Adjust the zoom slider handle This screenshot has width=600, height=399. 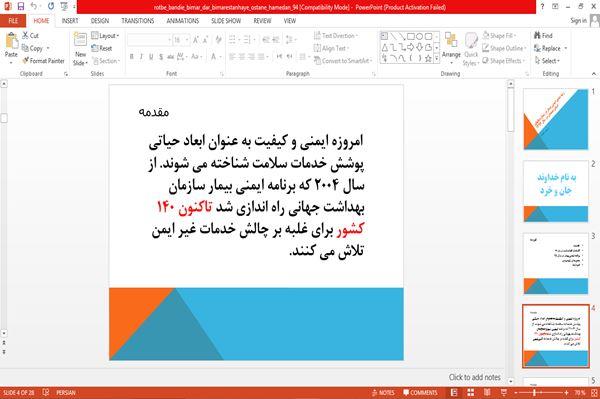tap(534, 393)
